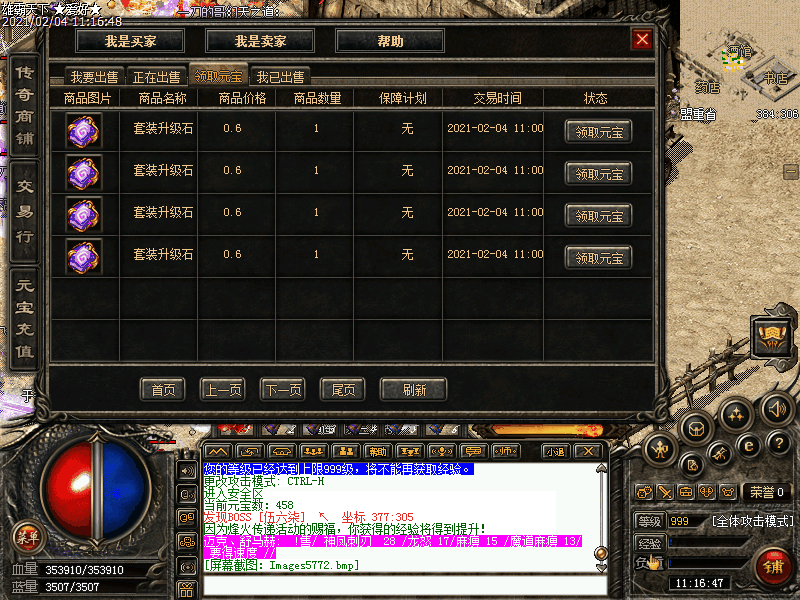The height and width of the screenshot is (600, 800).
Task: Click the first 套装升级石 item thumbnail
Action: 84,130
